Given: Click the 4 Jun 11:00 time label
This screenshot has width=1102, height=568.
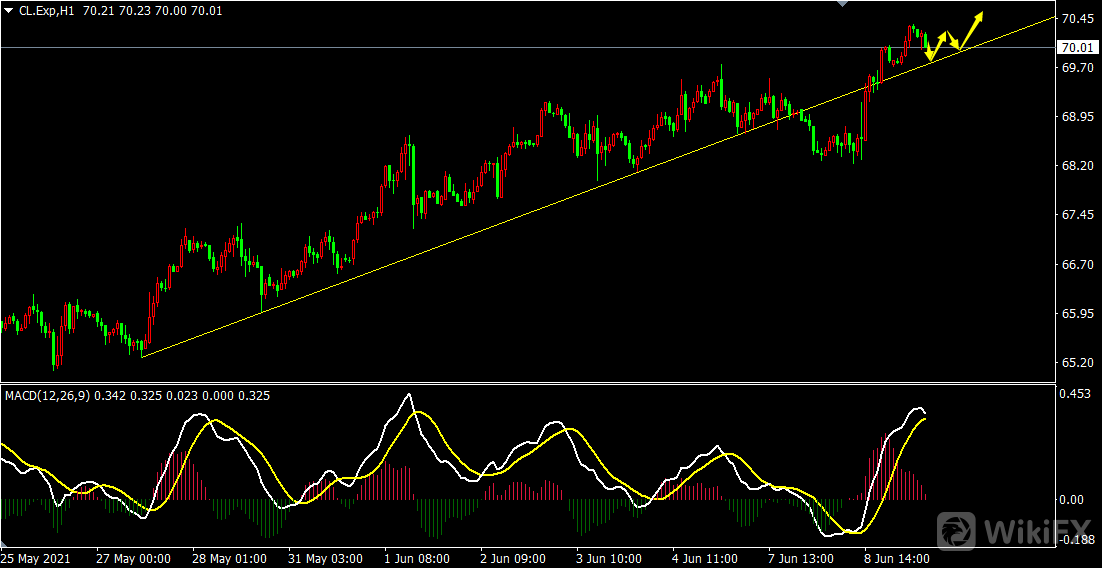Looking at the screenshot, I should click(x=704, y=558).
